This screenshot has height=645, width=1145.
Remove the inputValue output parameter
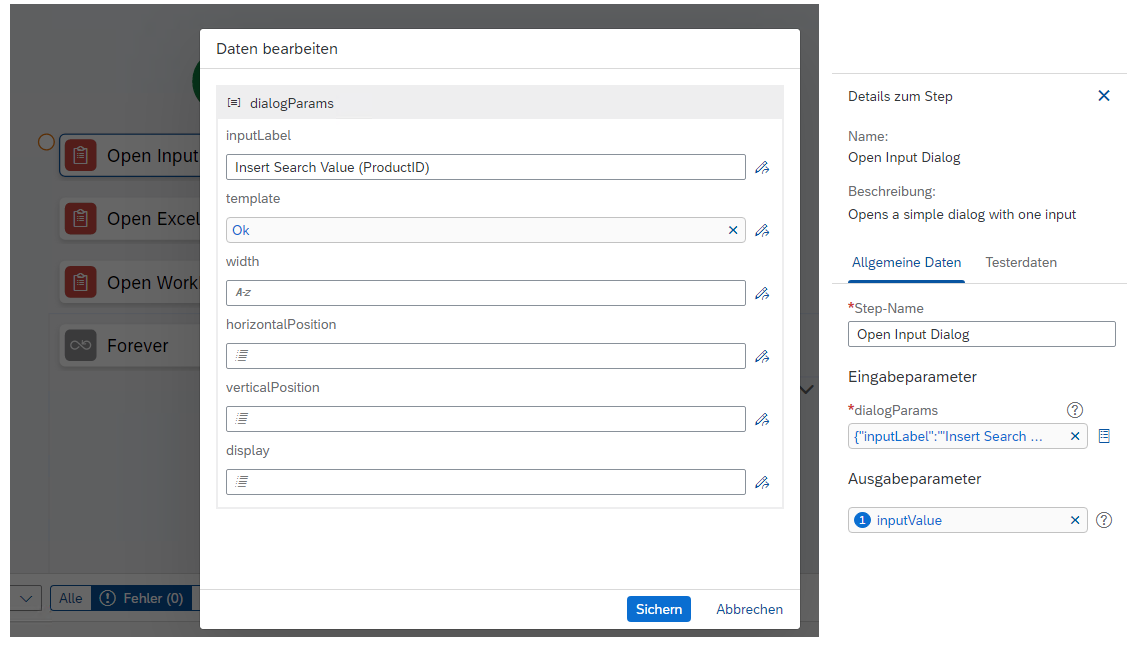pyautogui.click(x=1075, y=520)
